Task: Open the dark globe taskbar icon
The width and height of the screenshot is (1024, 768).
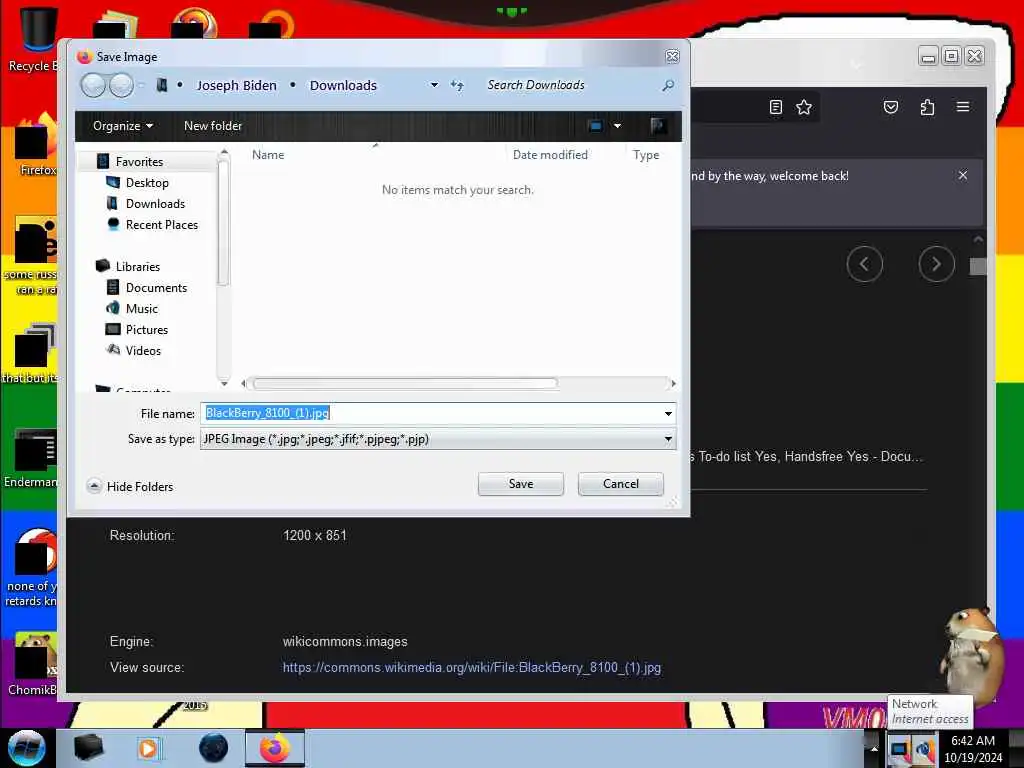Action: [x=214, y=748]
